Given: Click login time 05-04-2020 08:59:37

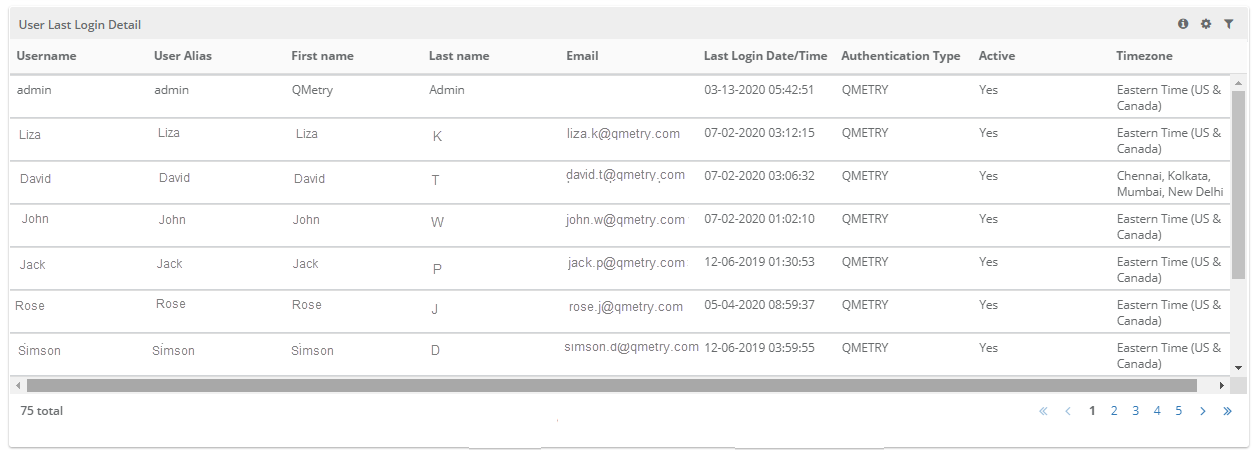Looking at the screenshot, I should (x=760, y=305).
